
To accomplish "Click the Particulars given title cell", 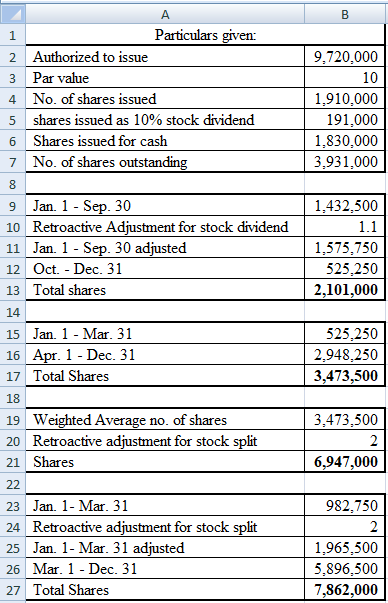I will pyautogui.click(x=205, y=35).
